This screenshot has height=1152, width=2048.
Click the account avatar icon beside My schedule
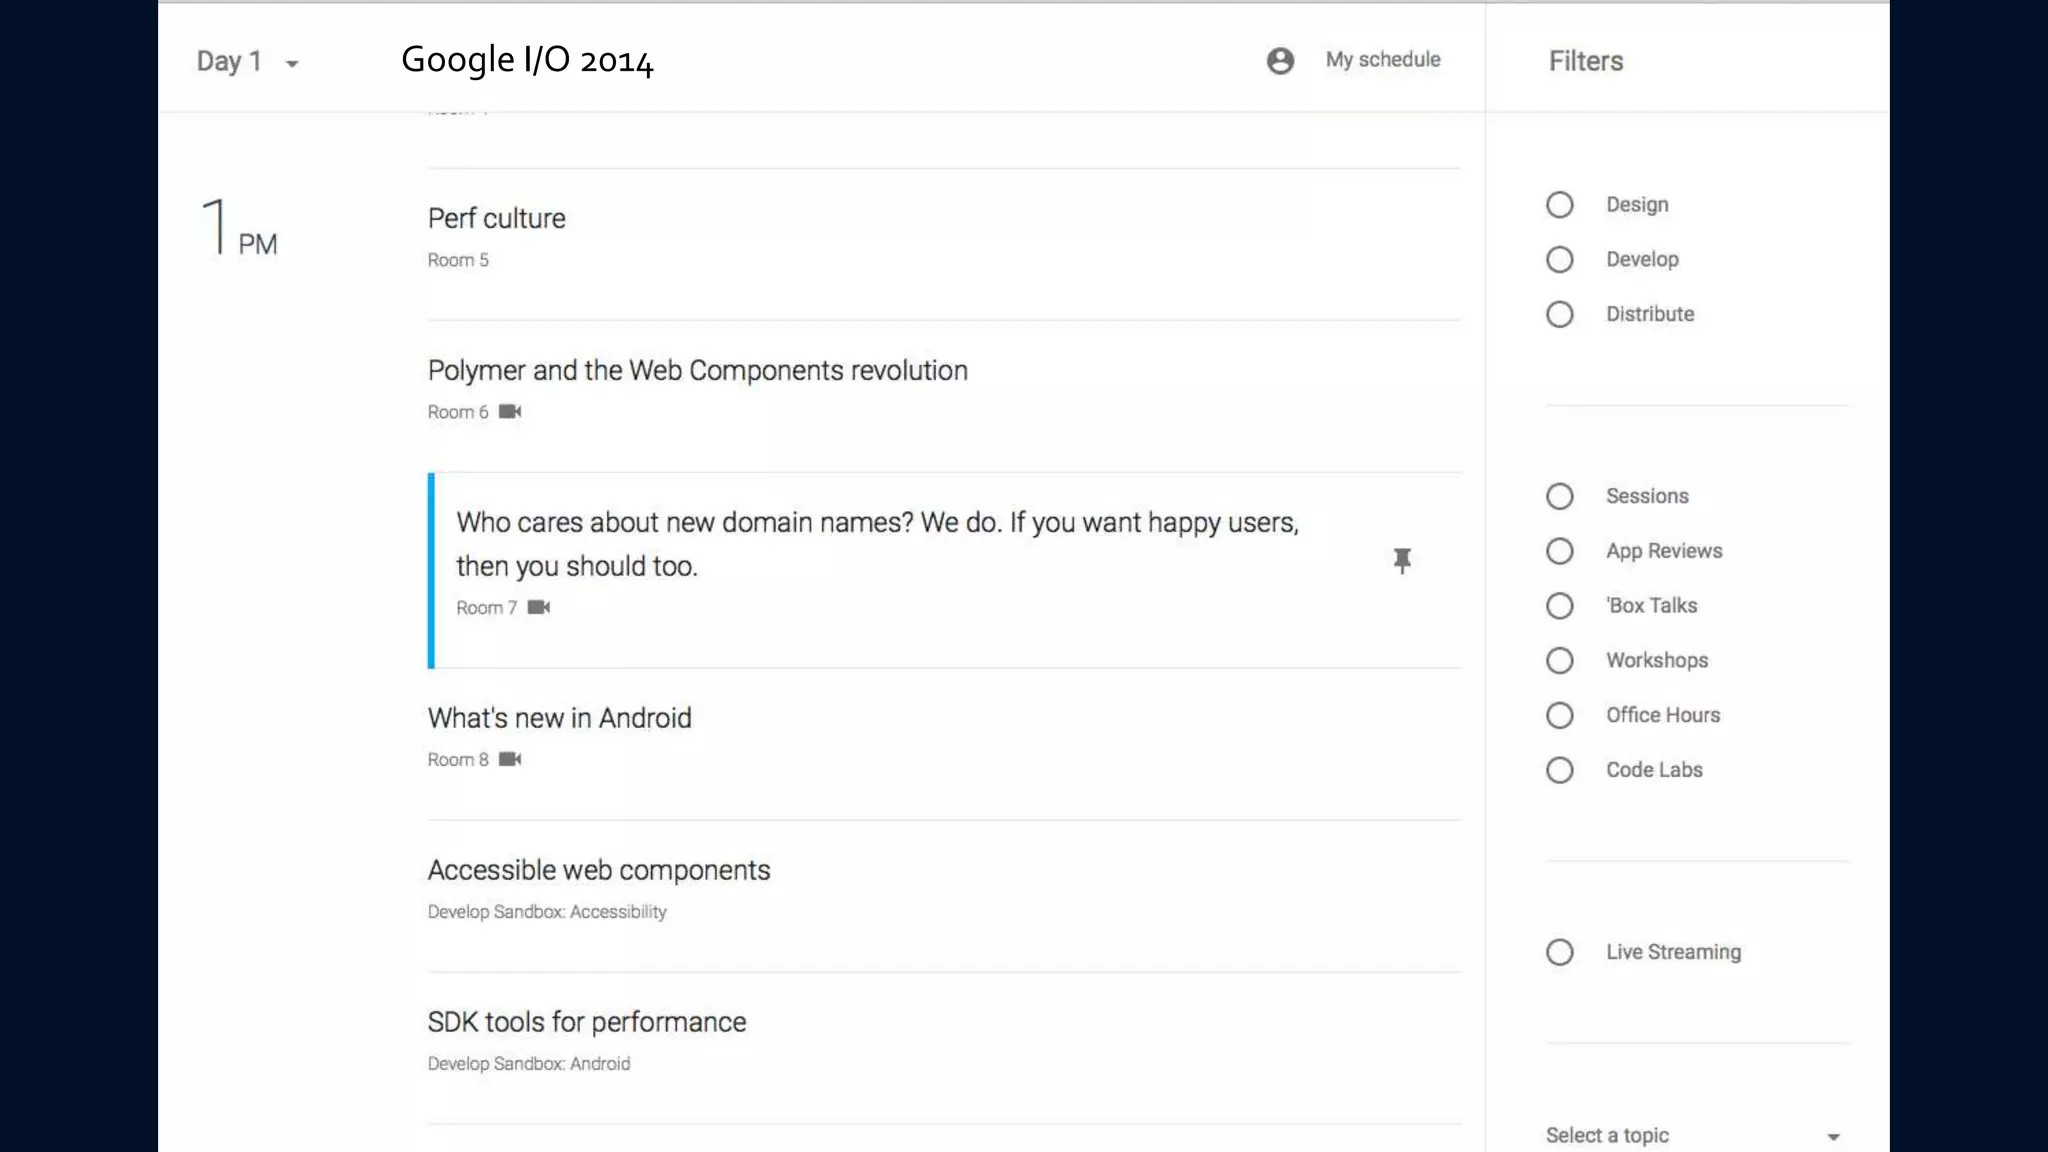tap(1280, 61)
